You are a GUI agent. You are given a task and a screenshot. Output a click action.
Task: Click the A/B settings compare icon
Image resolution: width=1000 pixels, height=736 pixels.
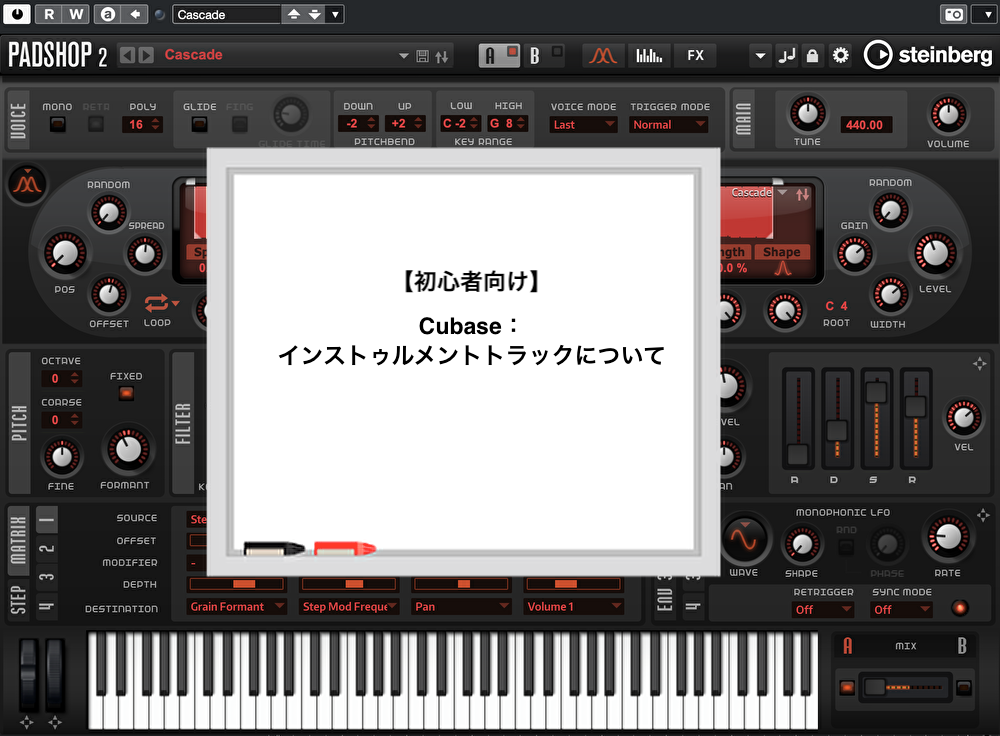[x=108, y=14]
